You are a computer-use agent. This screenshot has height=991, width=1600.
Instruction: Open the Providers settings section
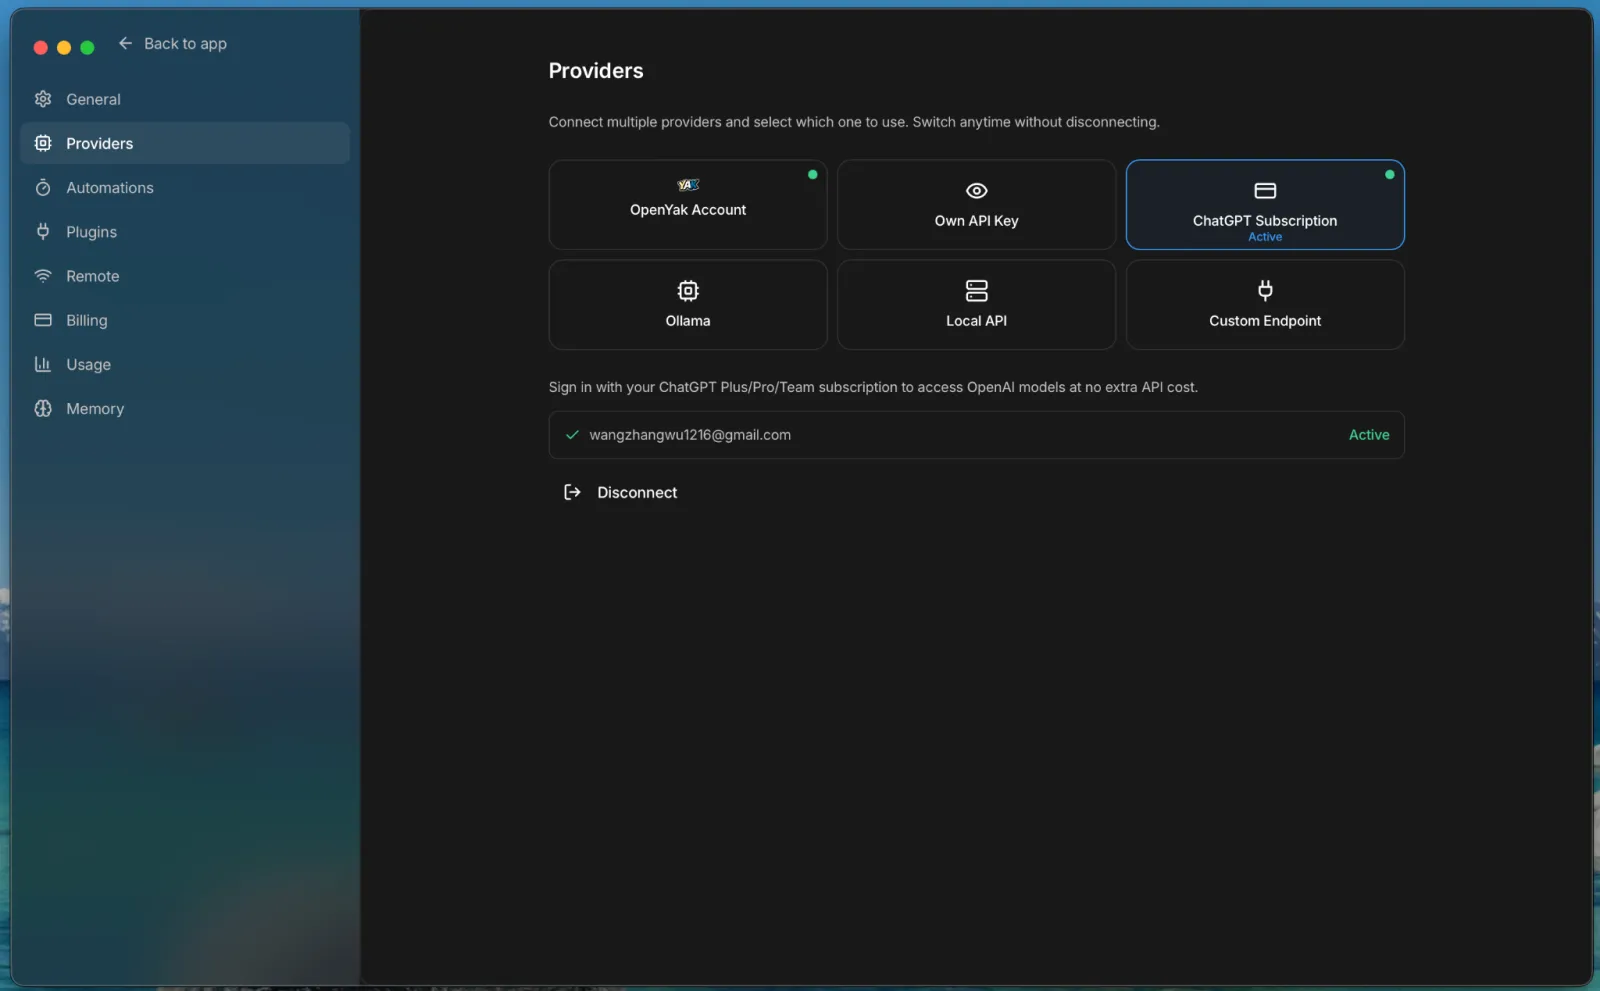[99, 143]
